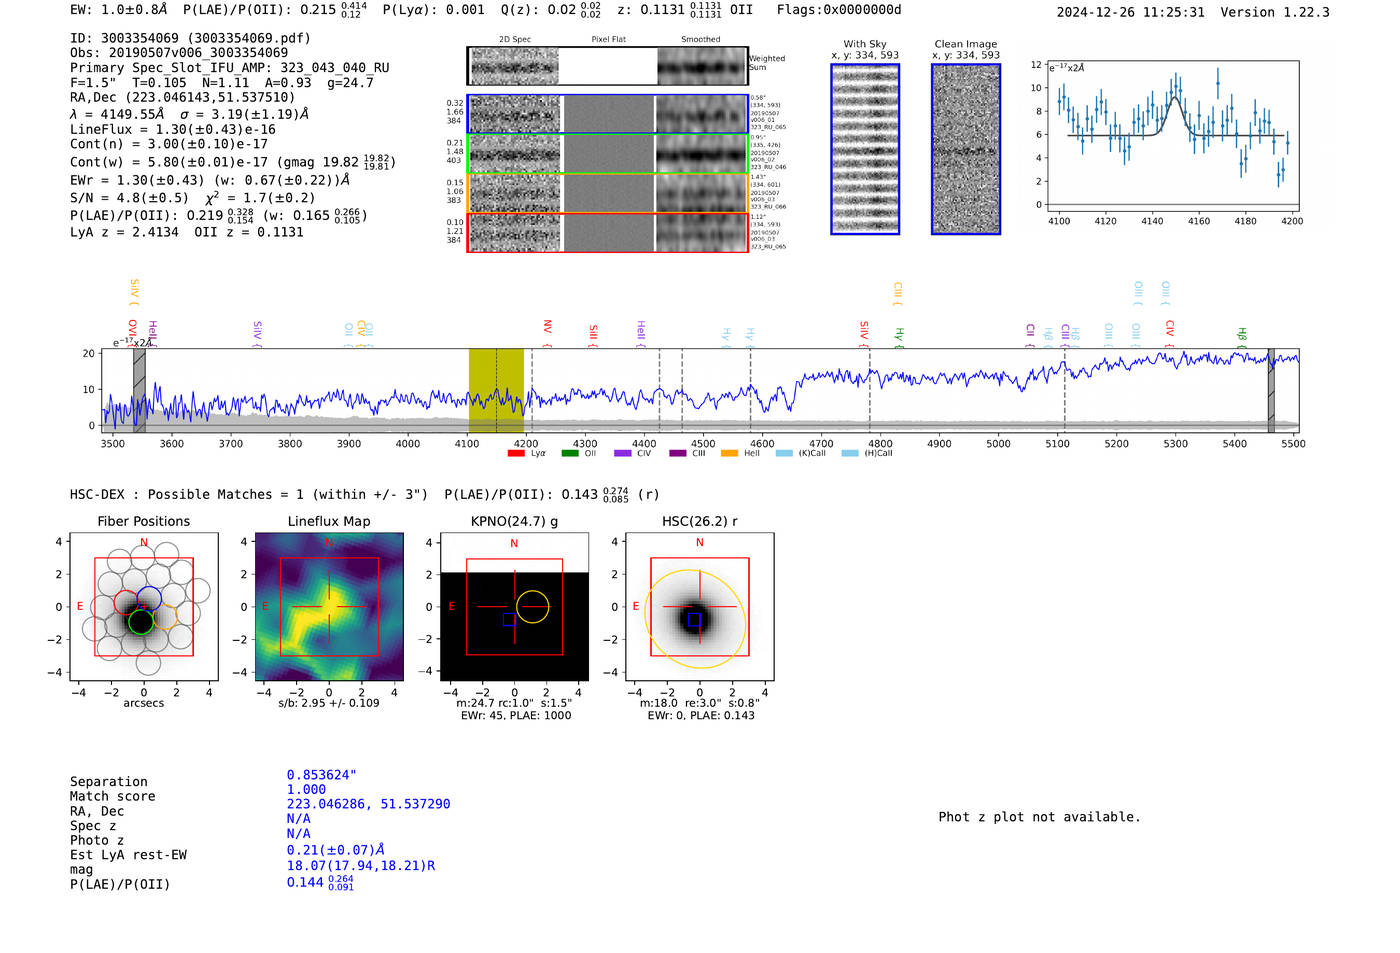Image resolution: width=1400 pixels, height=953 pixels.
Task: Select the red fiber circle in Fiber Positions
Action: [126, 602]
